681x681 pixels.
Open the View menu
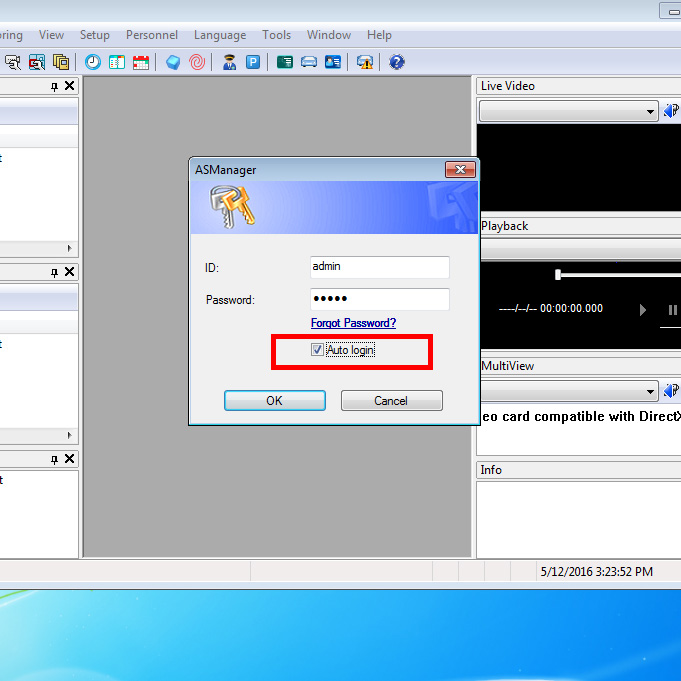(x=51, y=35)
